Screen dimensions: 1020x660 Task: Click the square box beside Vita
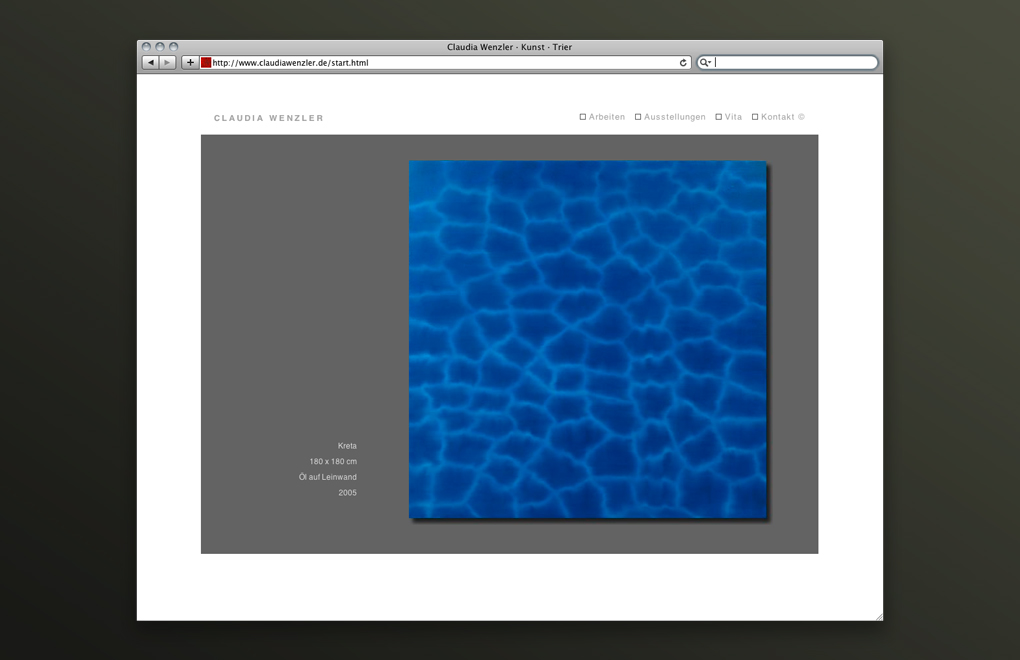718,117
